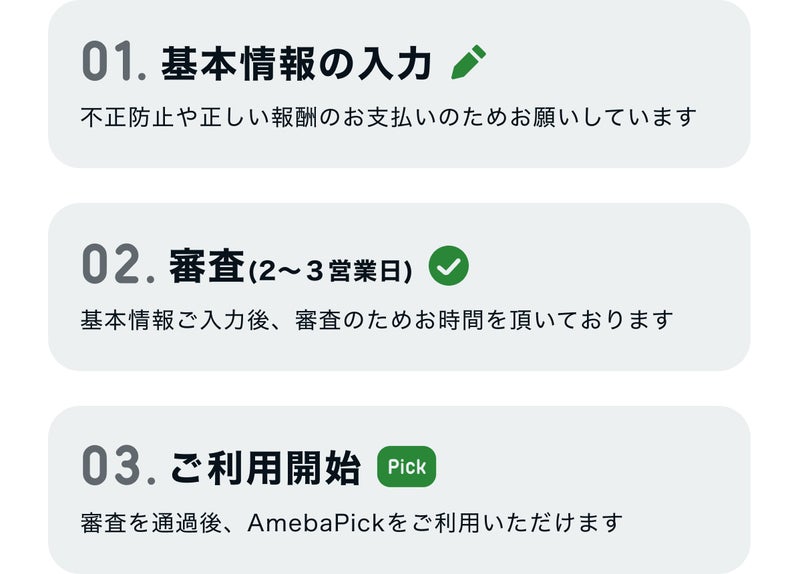Click the 審査 heading text
Viewport: 800px width, 574px height.
[x=207, y=266]
